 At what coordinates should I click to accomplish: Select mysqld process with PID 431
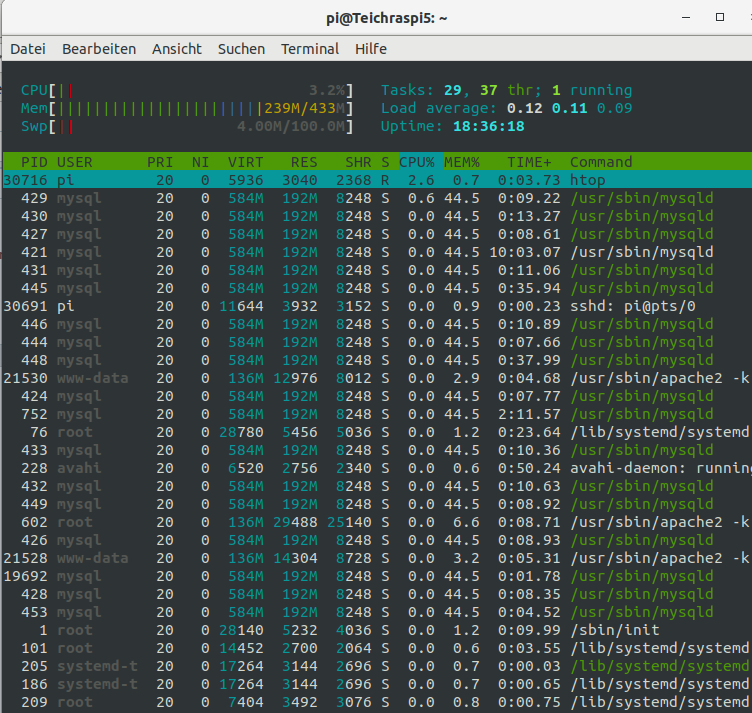click(377, 270)
